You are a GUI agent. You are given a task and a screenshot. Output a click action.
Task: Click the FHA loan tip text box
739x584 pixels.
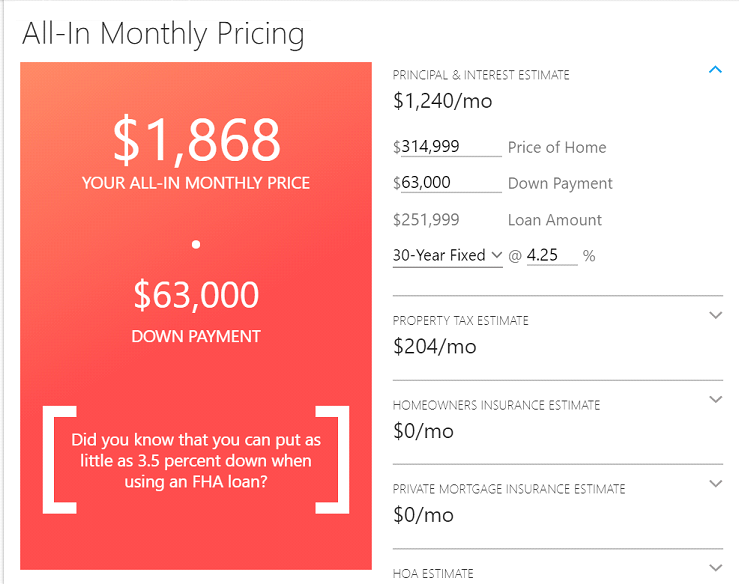[196, 460]
